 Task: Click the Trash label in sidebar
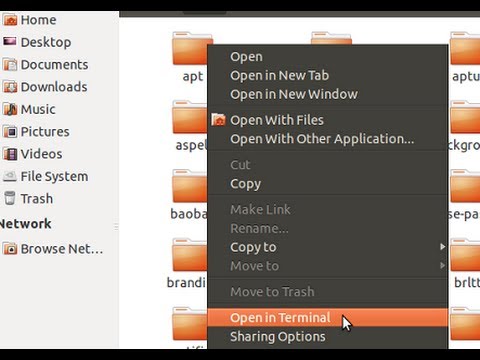[37, 199]
